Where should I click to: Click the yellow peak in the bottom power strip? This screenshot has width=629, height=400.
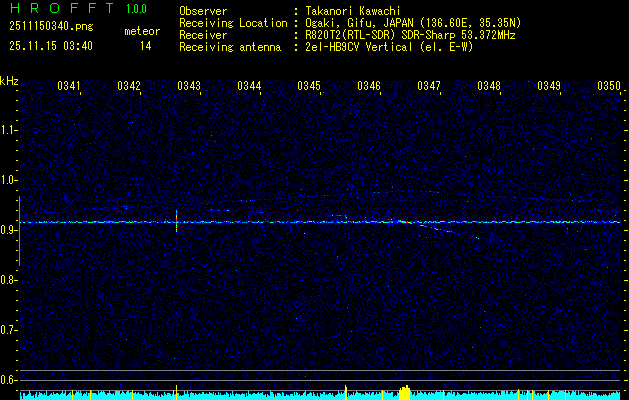[404, 391]
